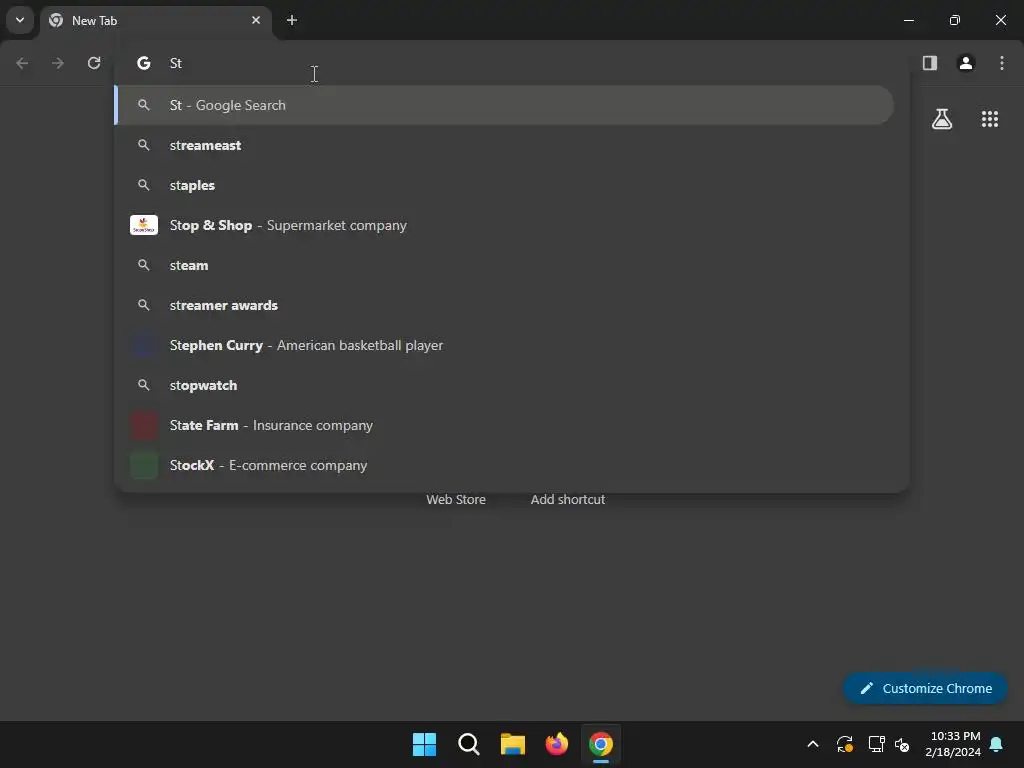Open the notifications bell icon

coord(997,744)
